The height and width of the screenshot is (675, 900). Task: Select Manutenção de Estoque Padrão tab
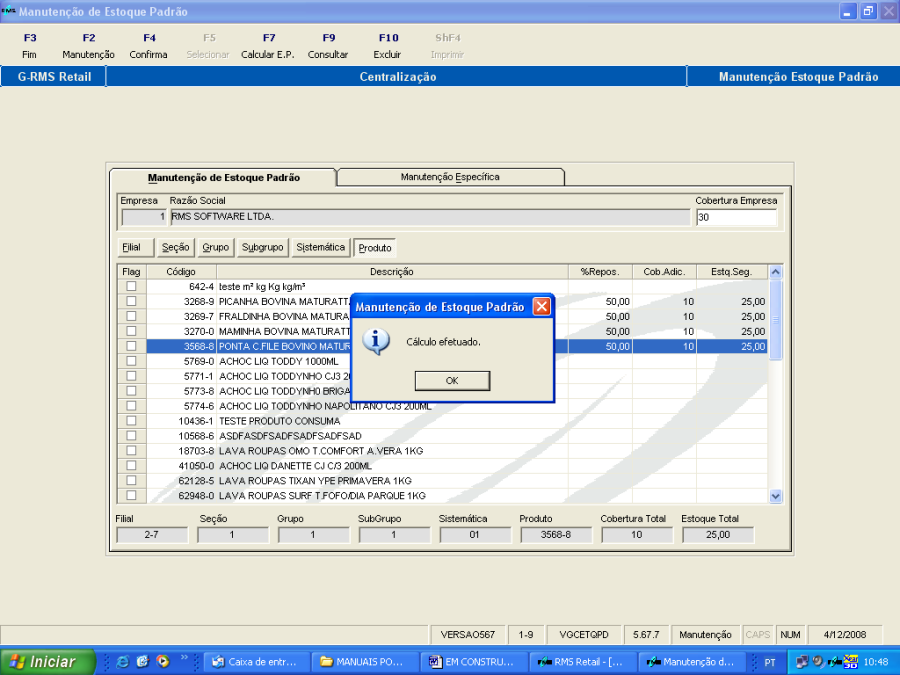pos(223,177)
